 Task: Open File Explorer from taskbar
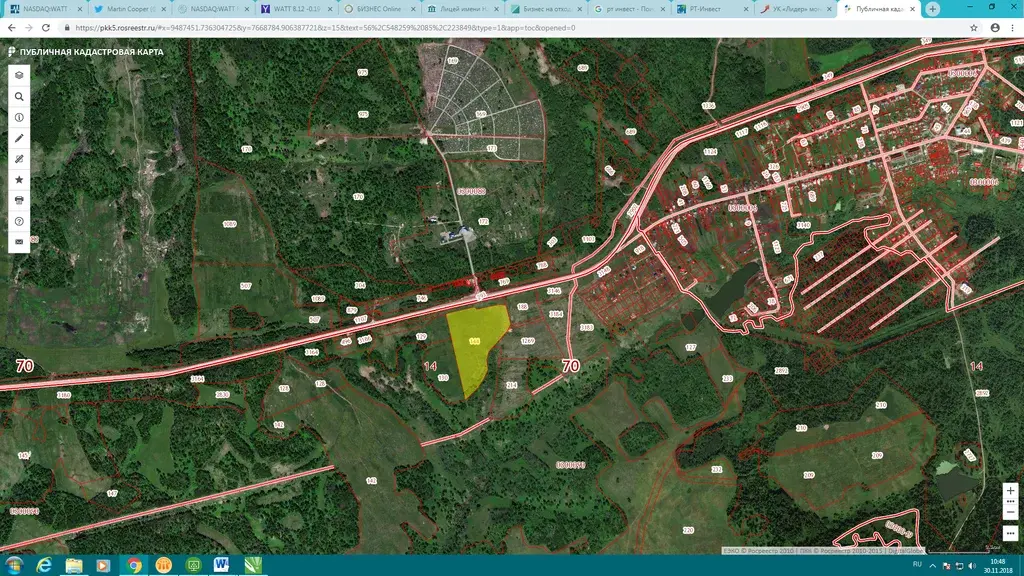coord(74,565)
